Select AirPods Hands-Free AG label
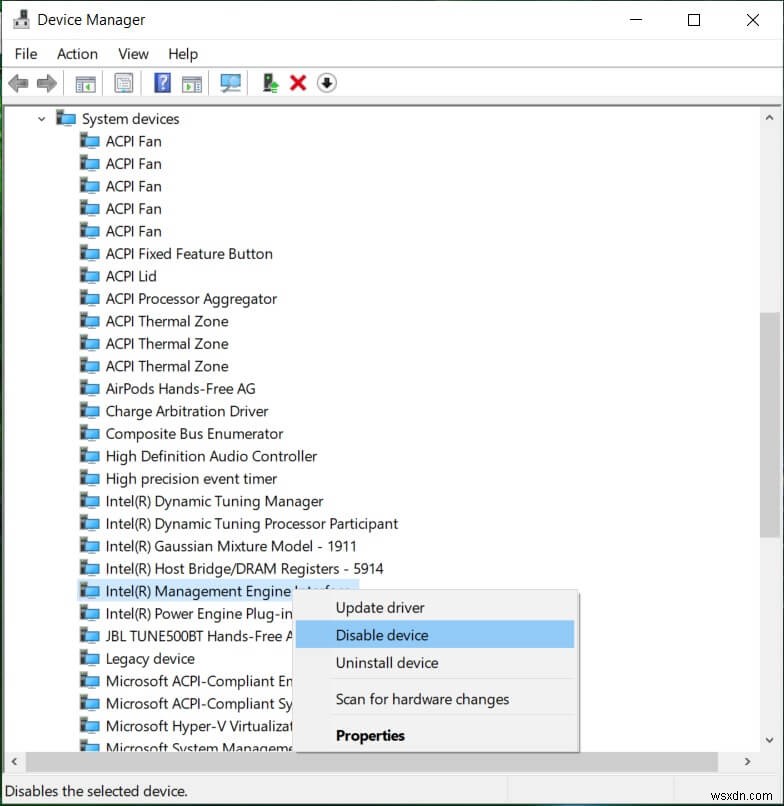The height and width of the screenshot is (806, 784). (x=180, y=389)
